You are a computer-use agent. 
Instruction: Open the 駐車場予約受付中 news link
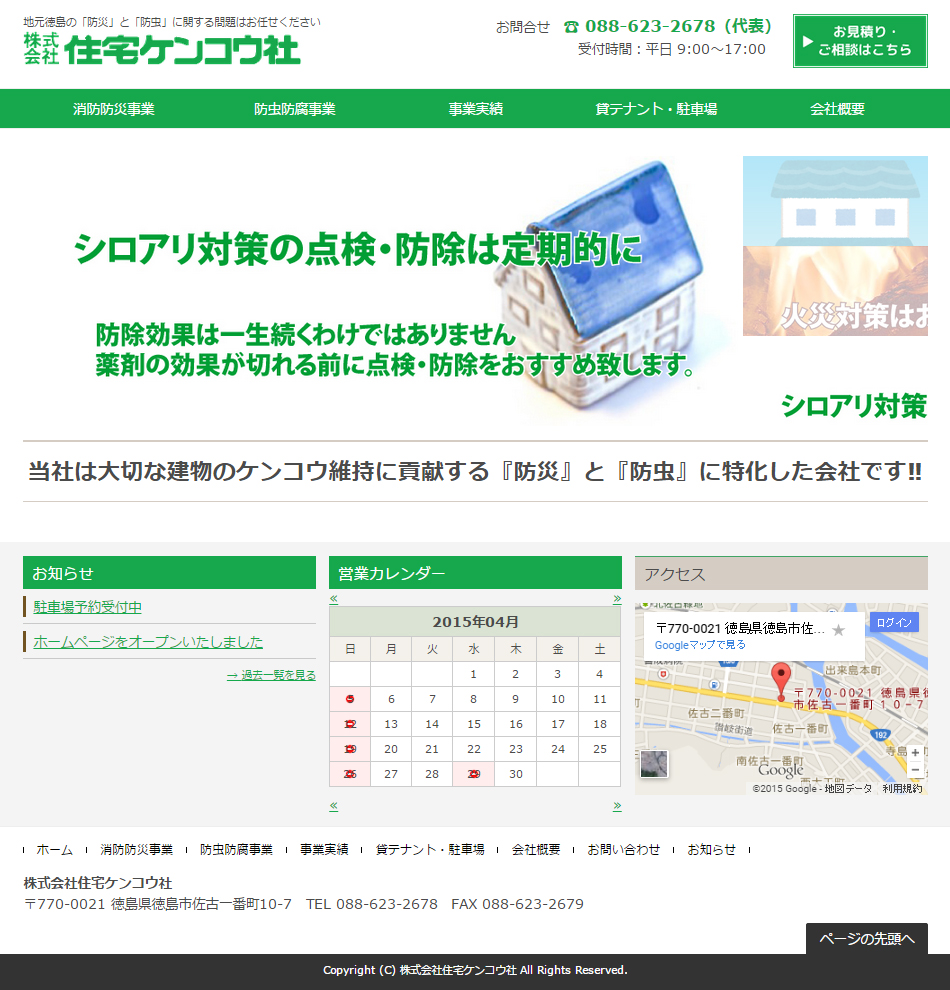click(88, 607)
